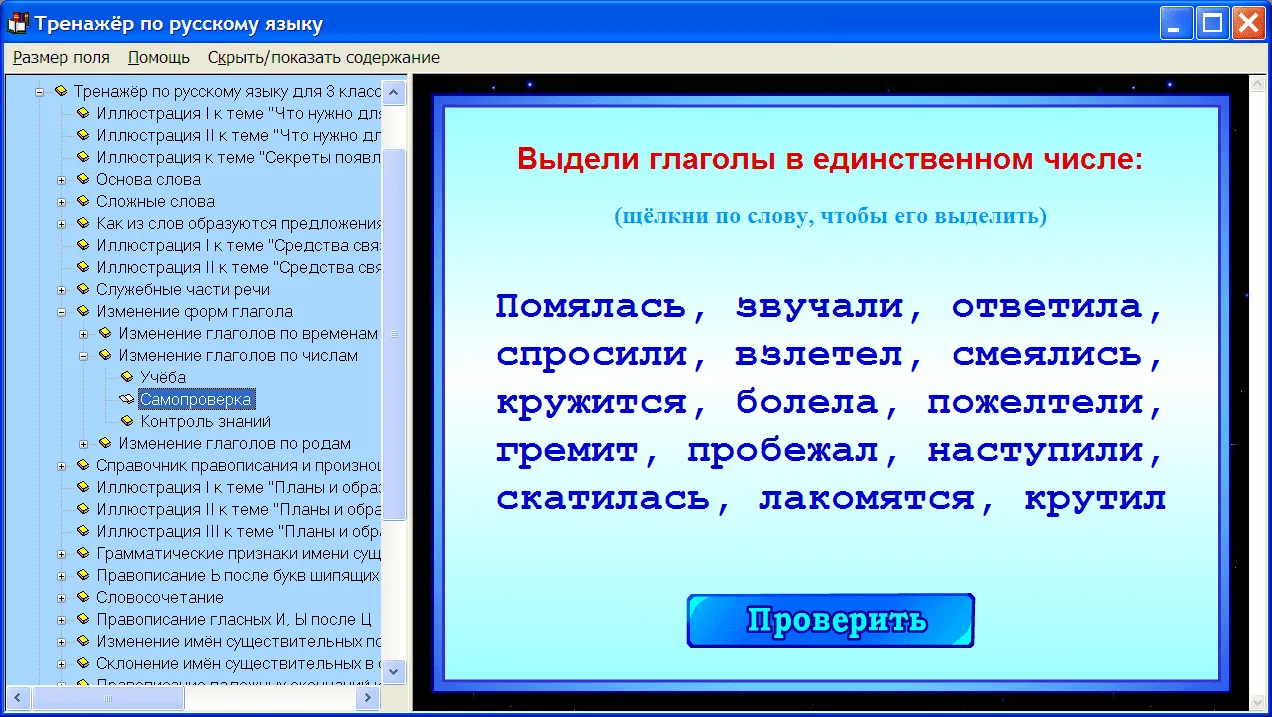Select the word смеялись

(x=1046, y=355)
